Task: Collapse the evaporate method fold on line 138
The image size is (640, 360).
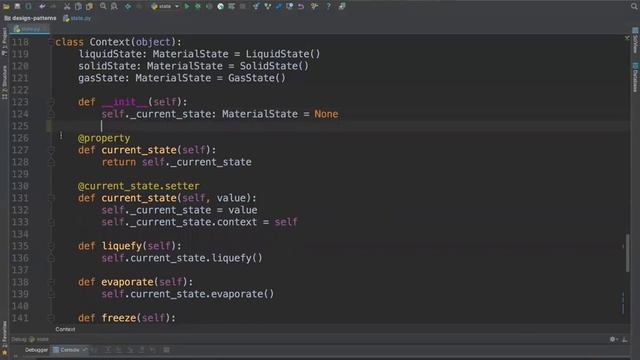Action: pyautogui.click(x=51, y=282)
